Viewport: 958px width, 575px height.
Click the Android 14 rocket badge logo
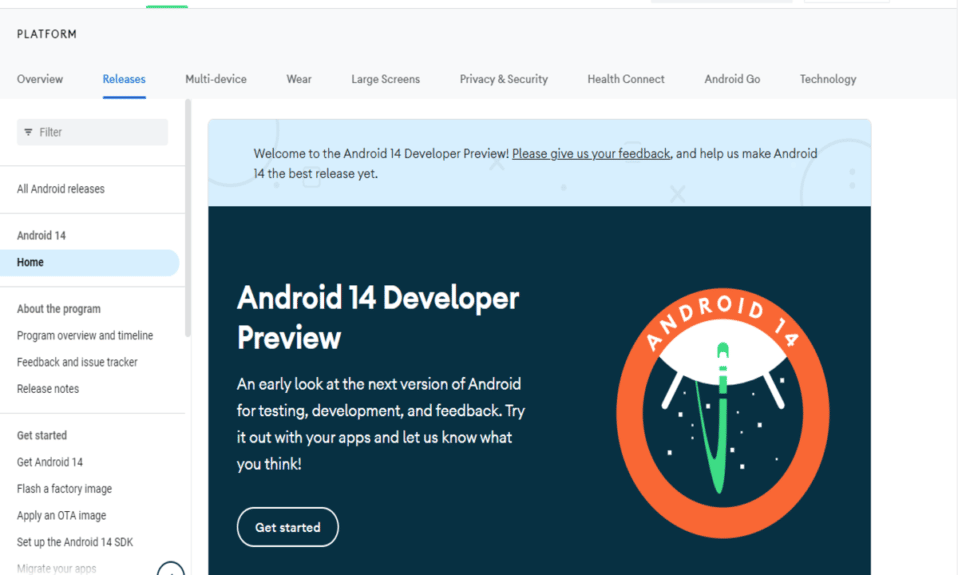[723, 413]
